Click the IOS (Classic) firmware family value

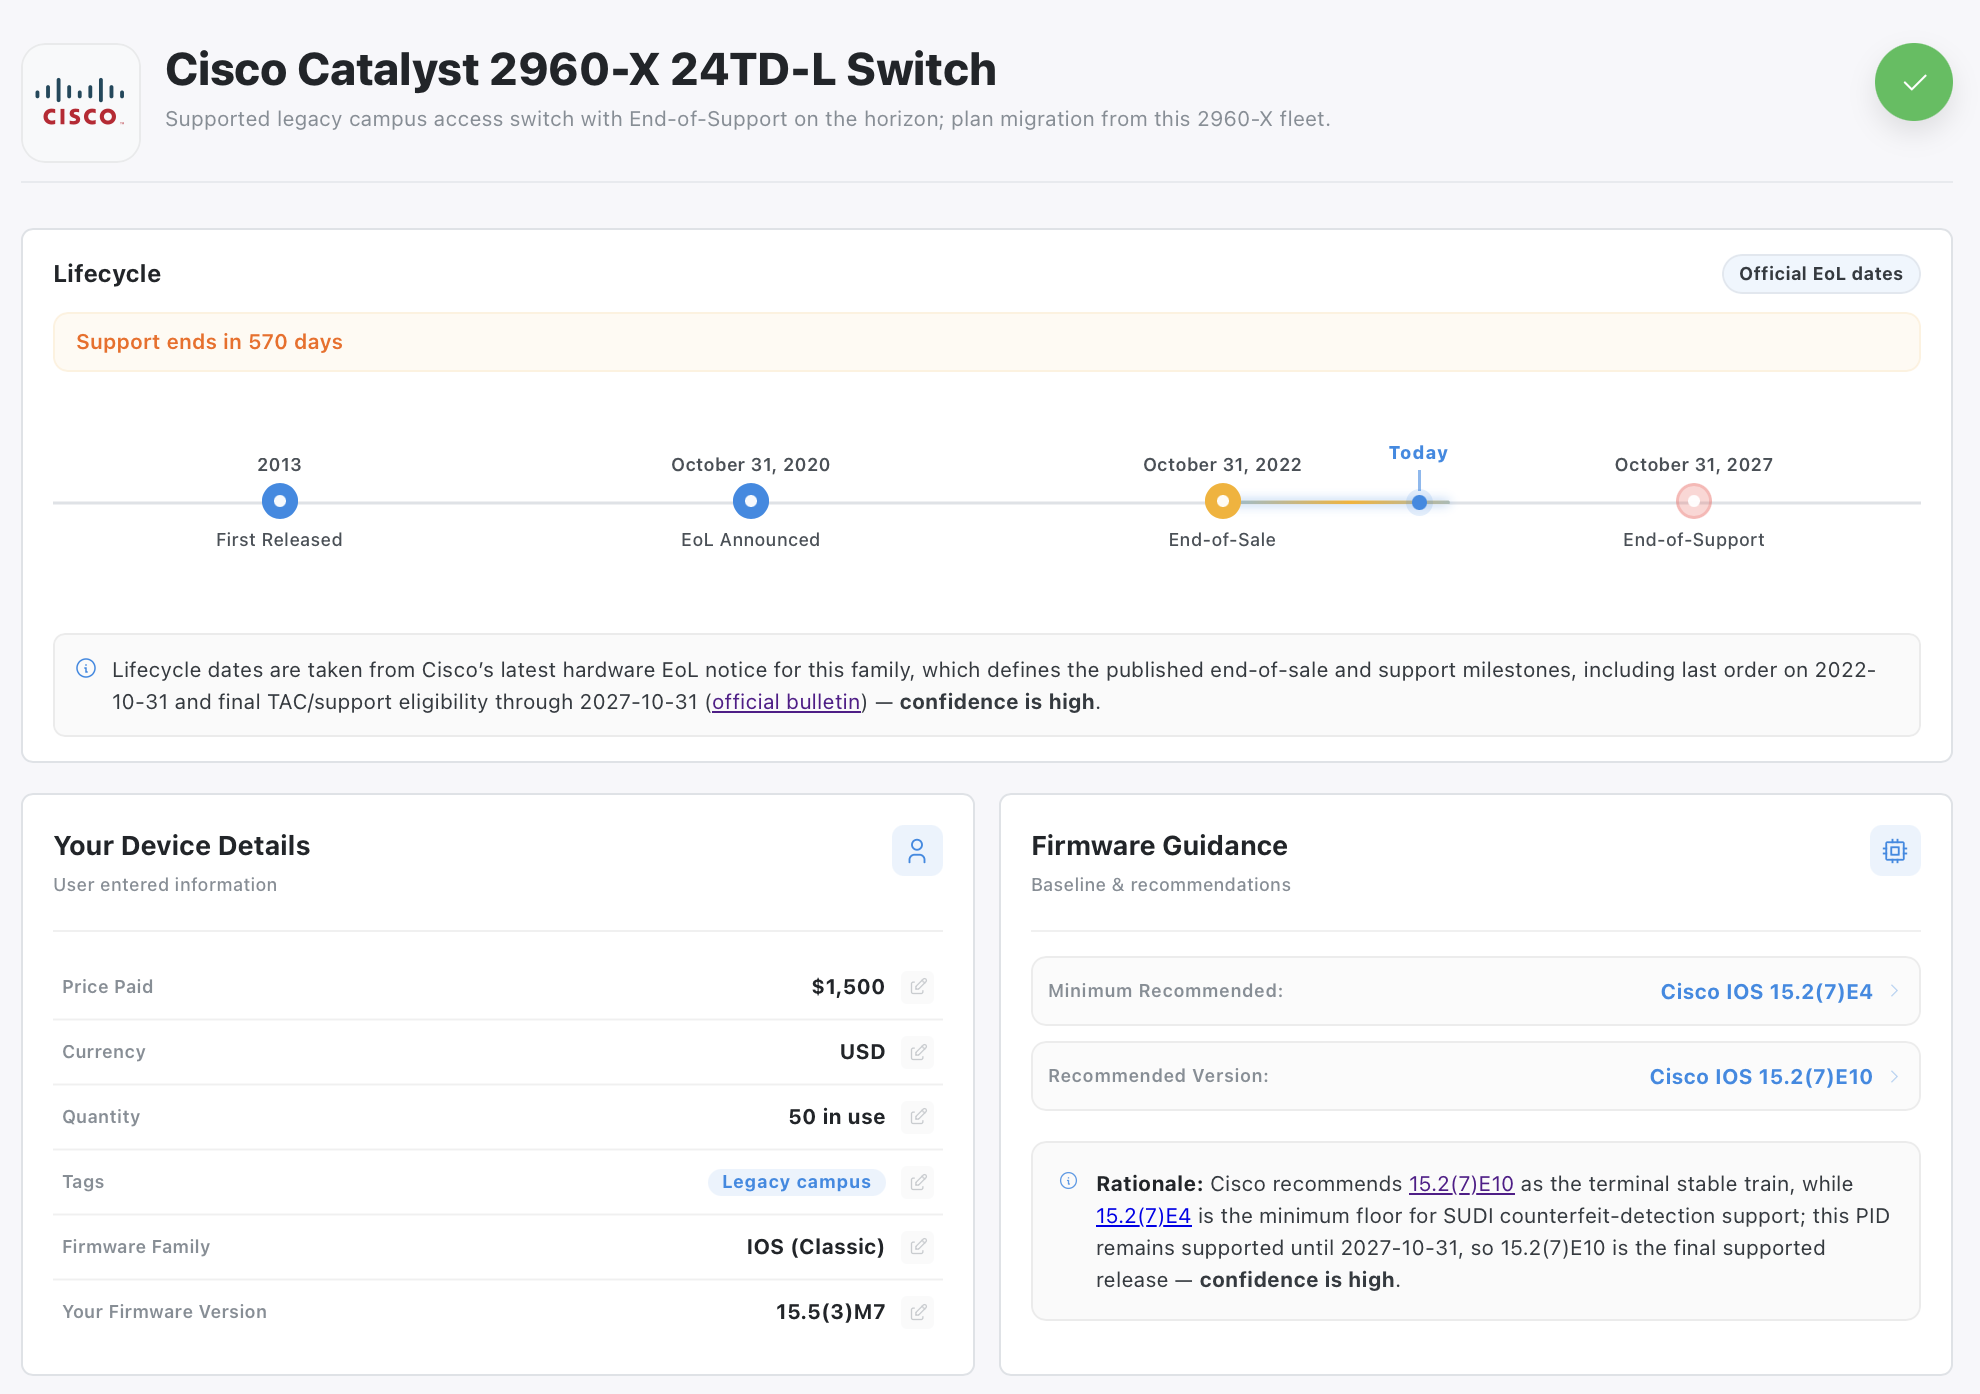[816, 1247]
